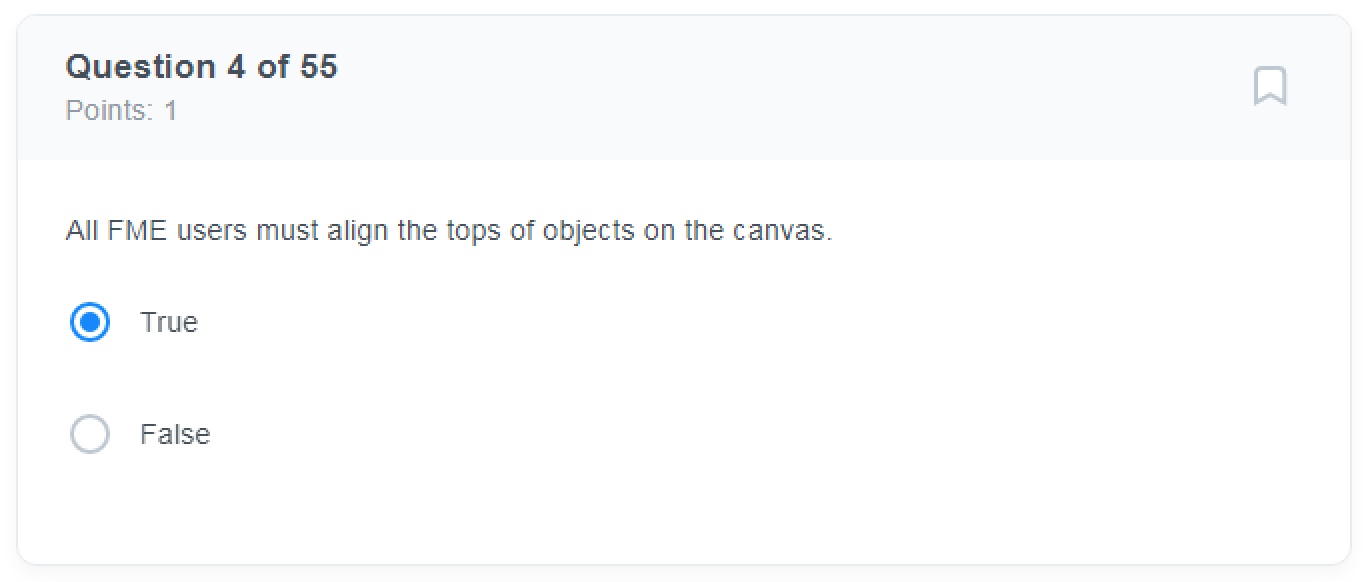1366x582 pixels.
Task: Click the digit "4" in the heading
Action: pyautogui.click(x=236, y=67)
